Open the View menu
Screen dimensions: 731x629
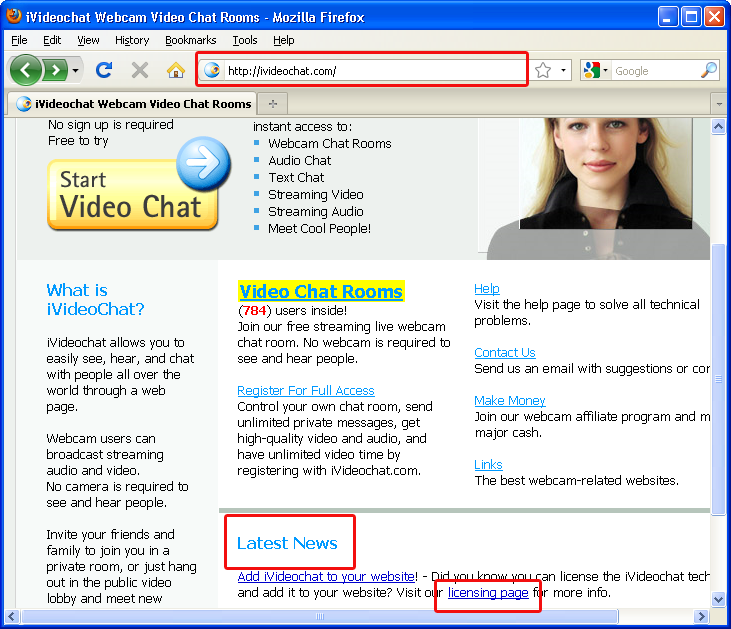(88, 40)
